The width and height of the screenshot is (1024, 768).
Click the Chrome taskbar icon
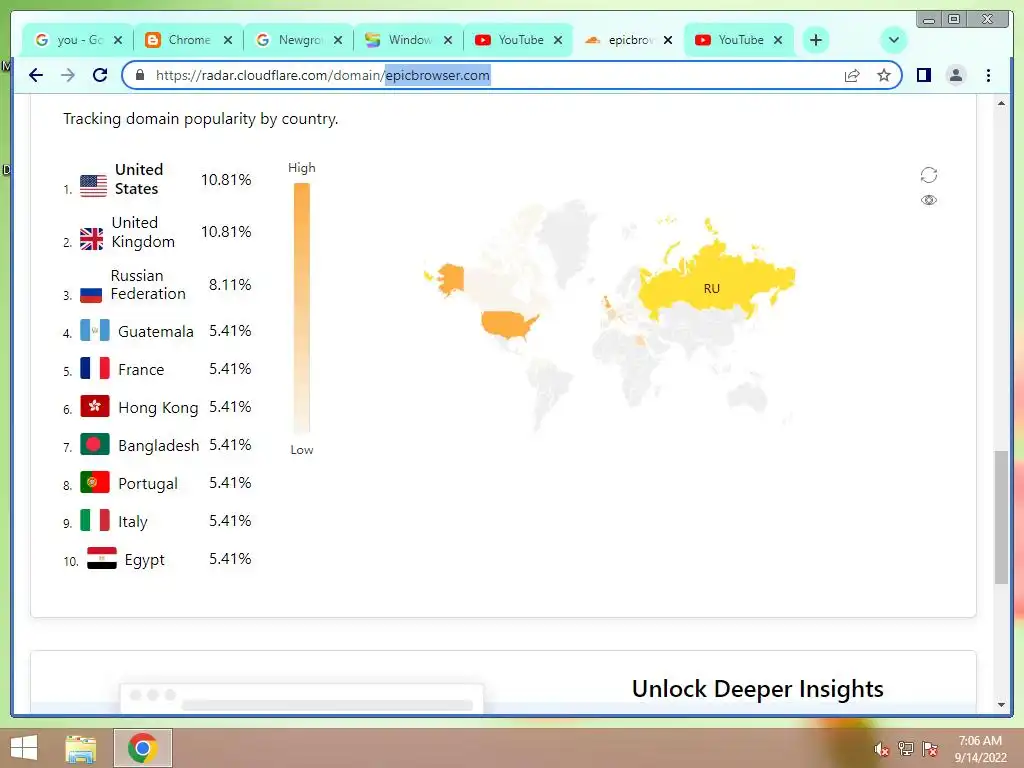142,748
